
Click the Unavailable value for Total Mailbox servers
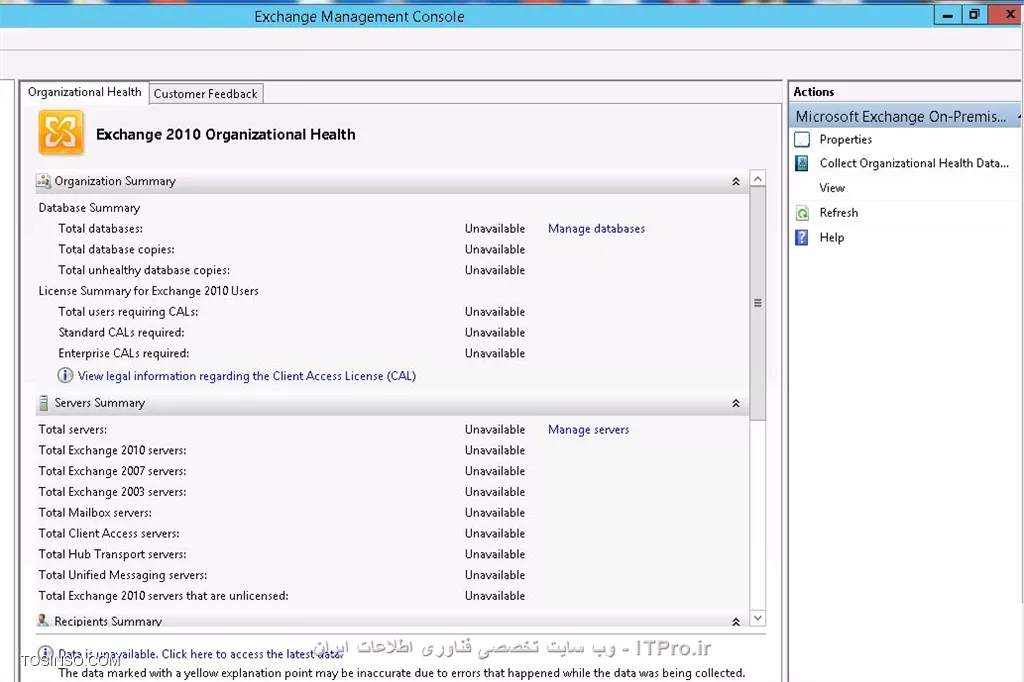[495, 513]
